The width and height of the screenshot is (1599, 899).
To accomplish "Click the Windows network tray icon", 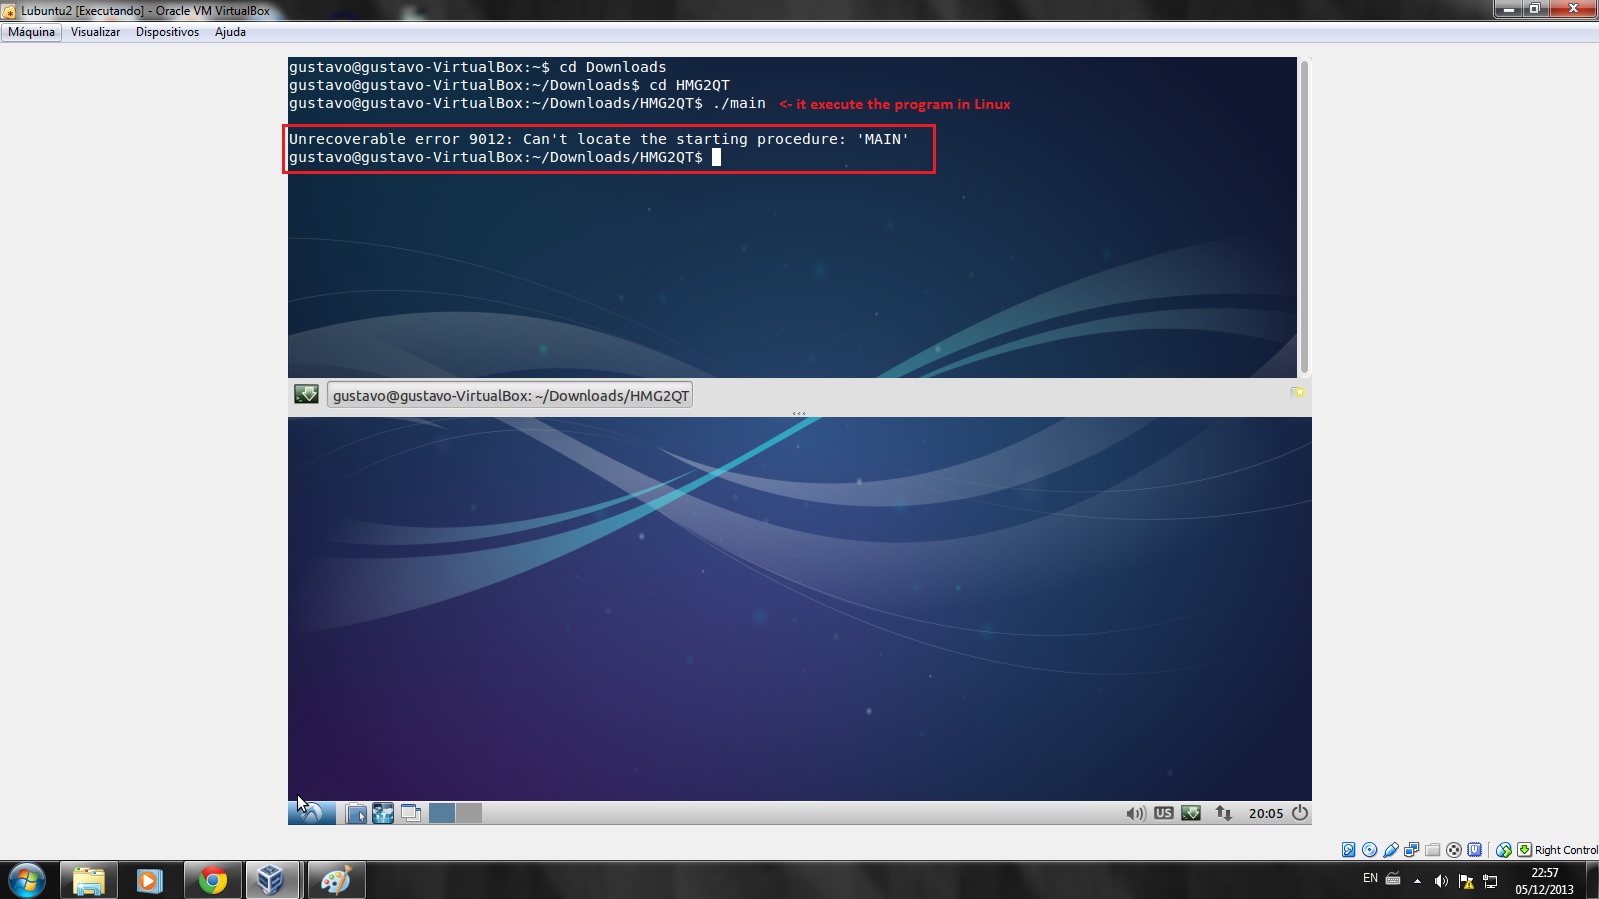I will (x=1490, y=881).
